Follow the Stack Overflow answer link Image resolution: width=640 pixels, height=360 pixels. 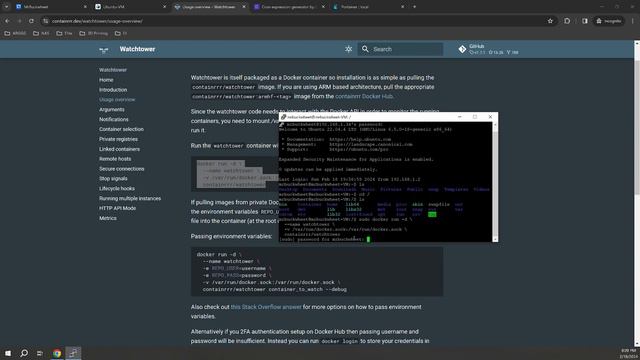(x=266, y=307)
